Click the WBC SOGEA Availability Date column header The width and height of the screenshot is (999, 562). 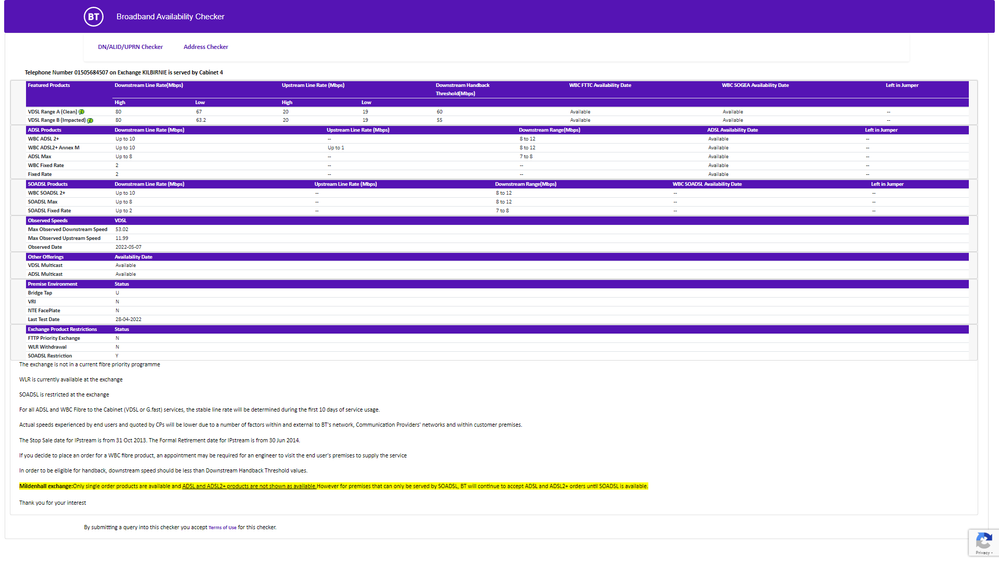(x=755, y=86)
